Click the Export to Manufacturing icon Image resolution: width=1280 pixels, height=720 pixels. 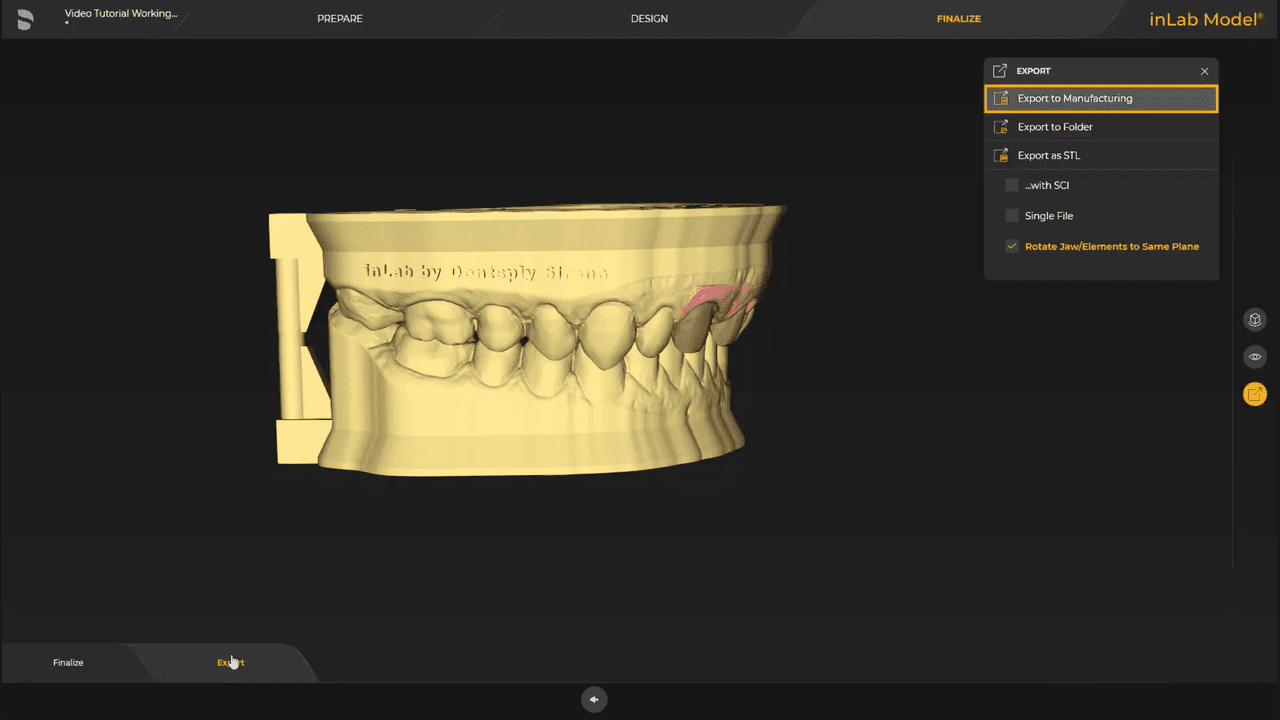(x=1000, y=98)
